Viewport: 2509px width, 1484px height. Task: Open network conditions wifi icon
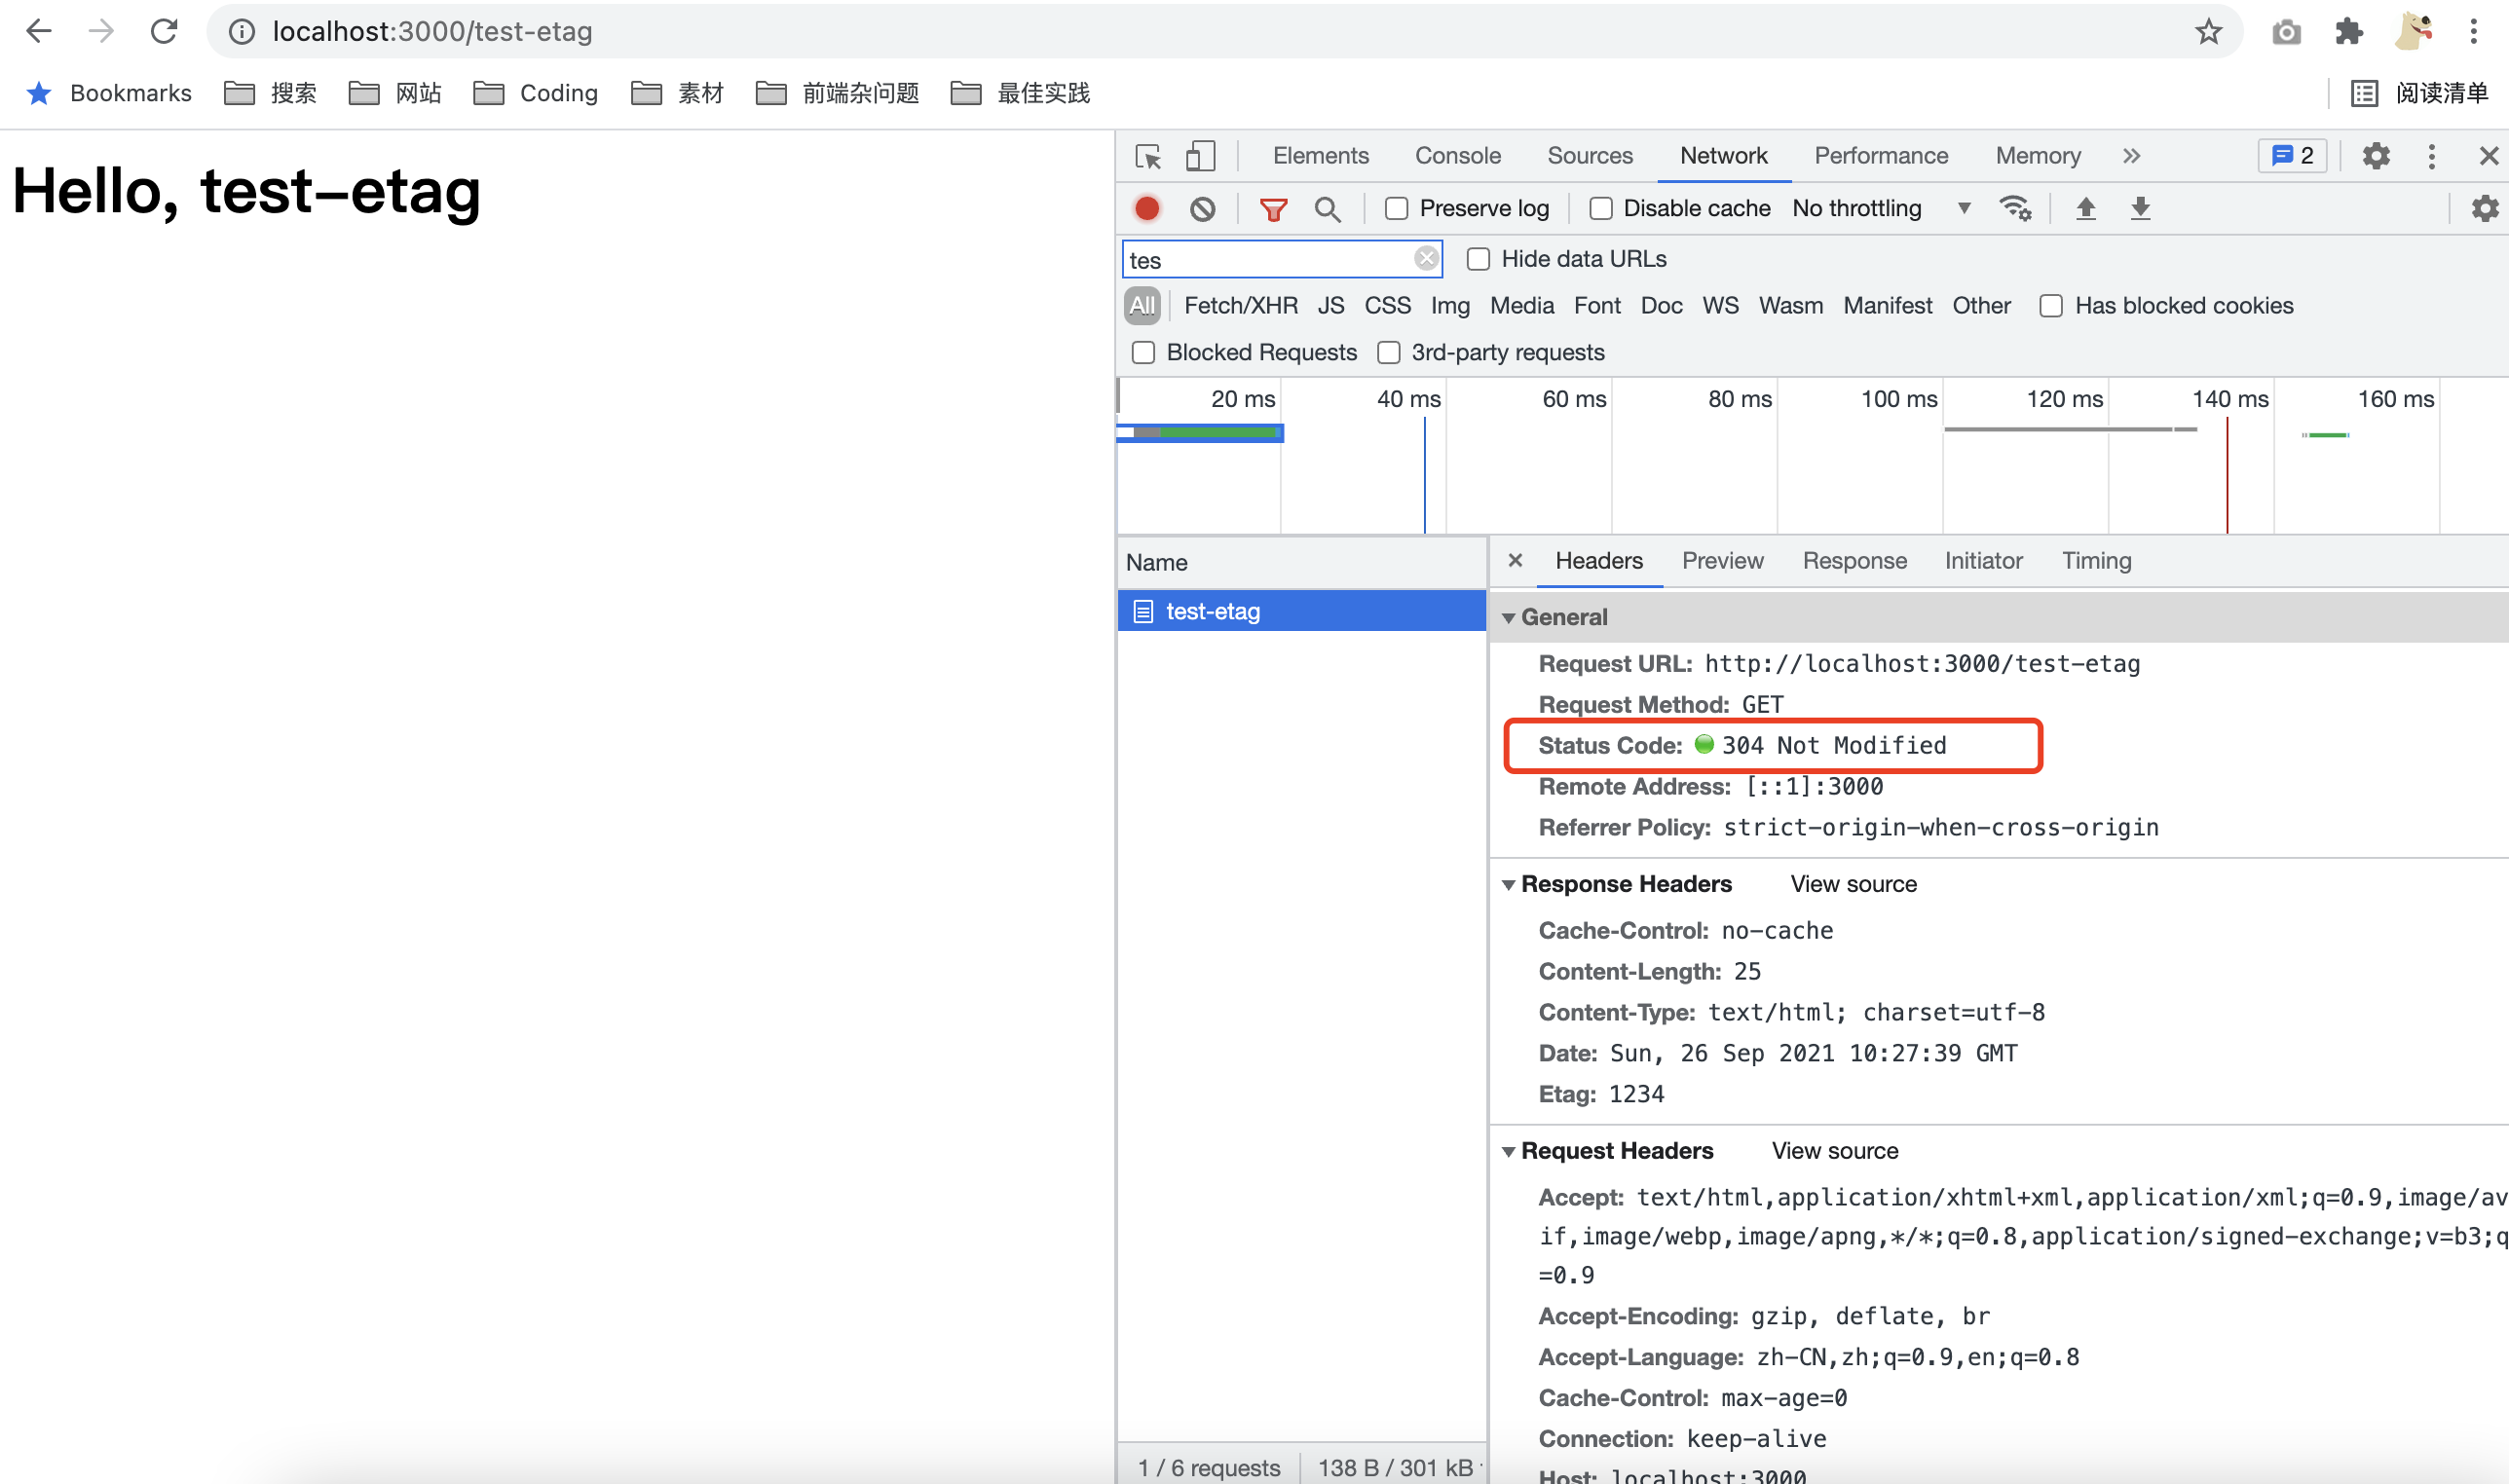pos(2014,208)
